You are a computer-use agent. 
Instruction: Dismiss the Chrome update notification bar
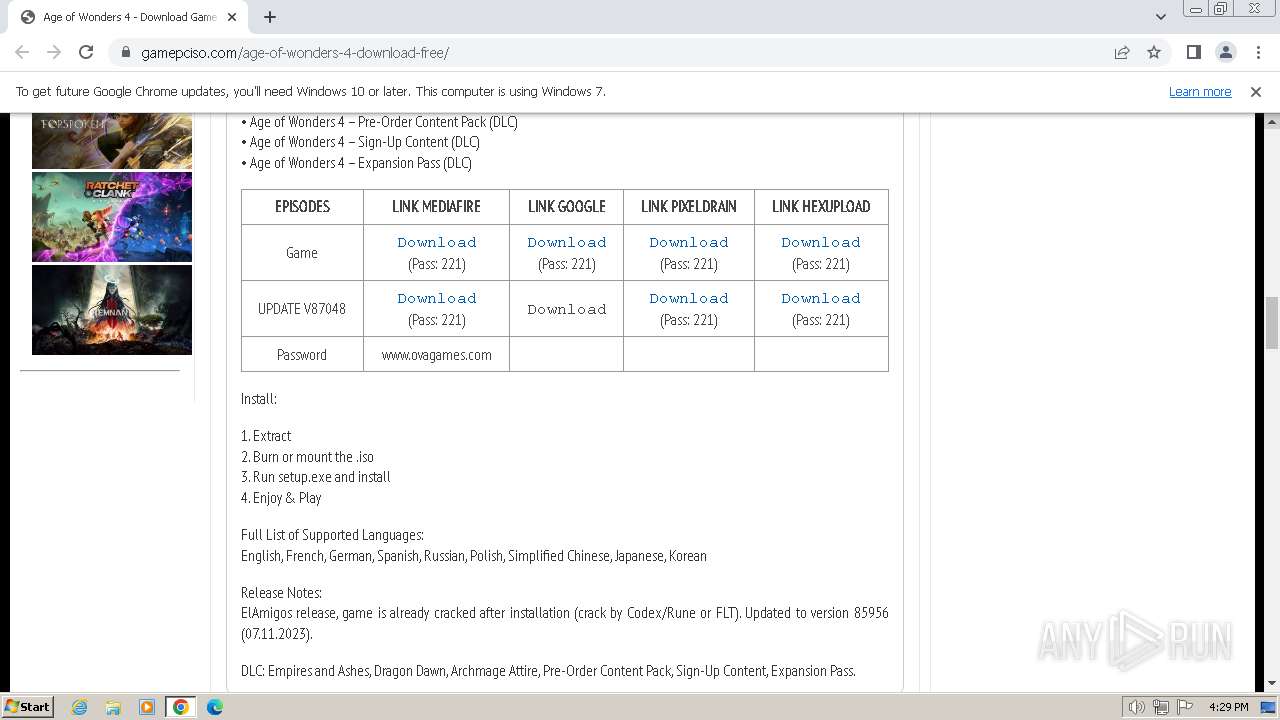[1256, 91]
